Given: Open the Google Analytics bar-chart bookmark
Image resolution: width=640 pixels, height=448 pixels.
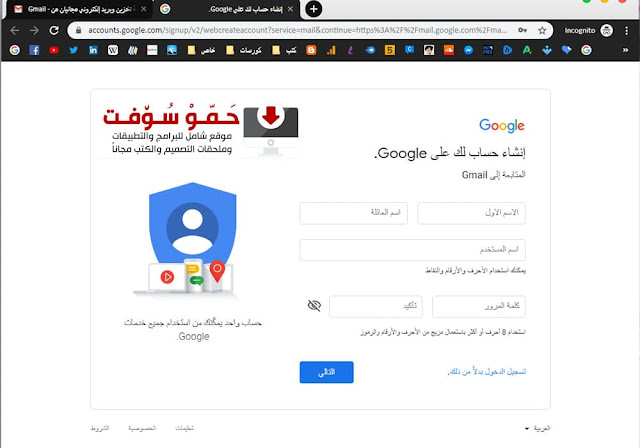Looking at the screenshot, I should click(331, 50).
